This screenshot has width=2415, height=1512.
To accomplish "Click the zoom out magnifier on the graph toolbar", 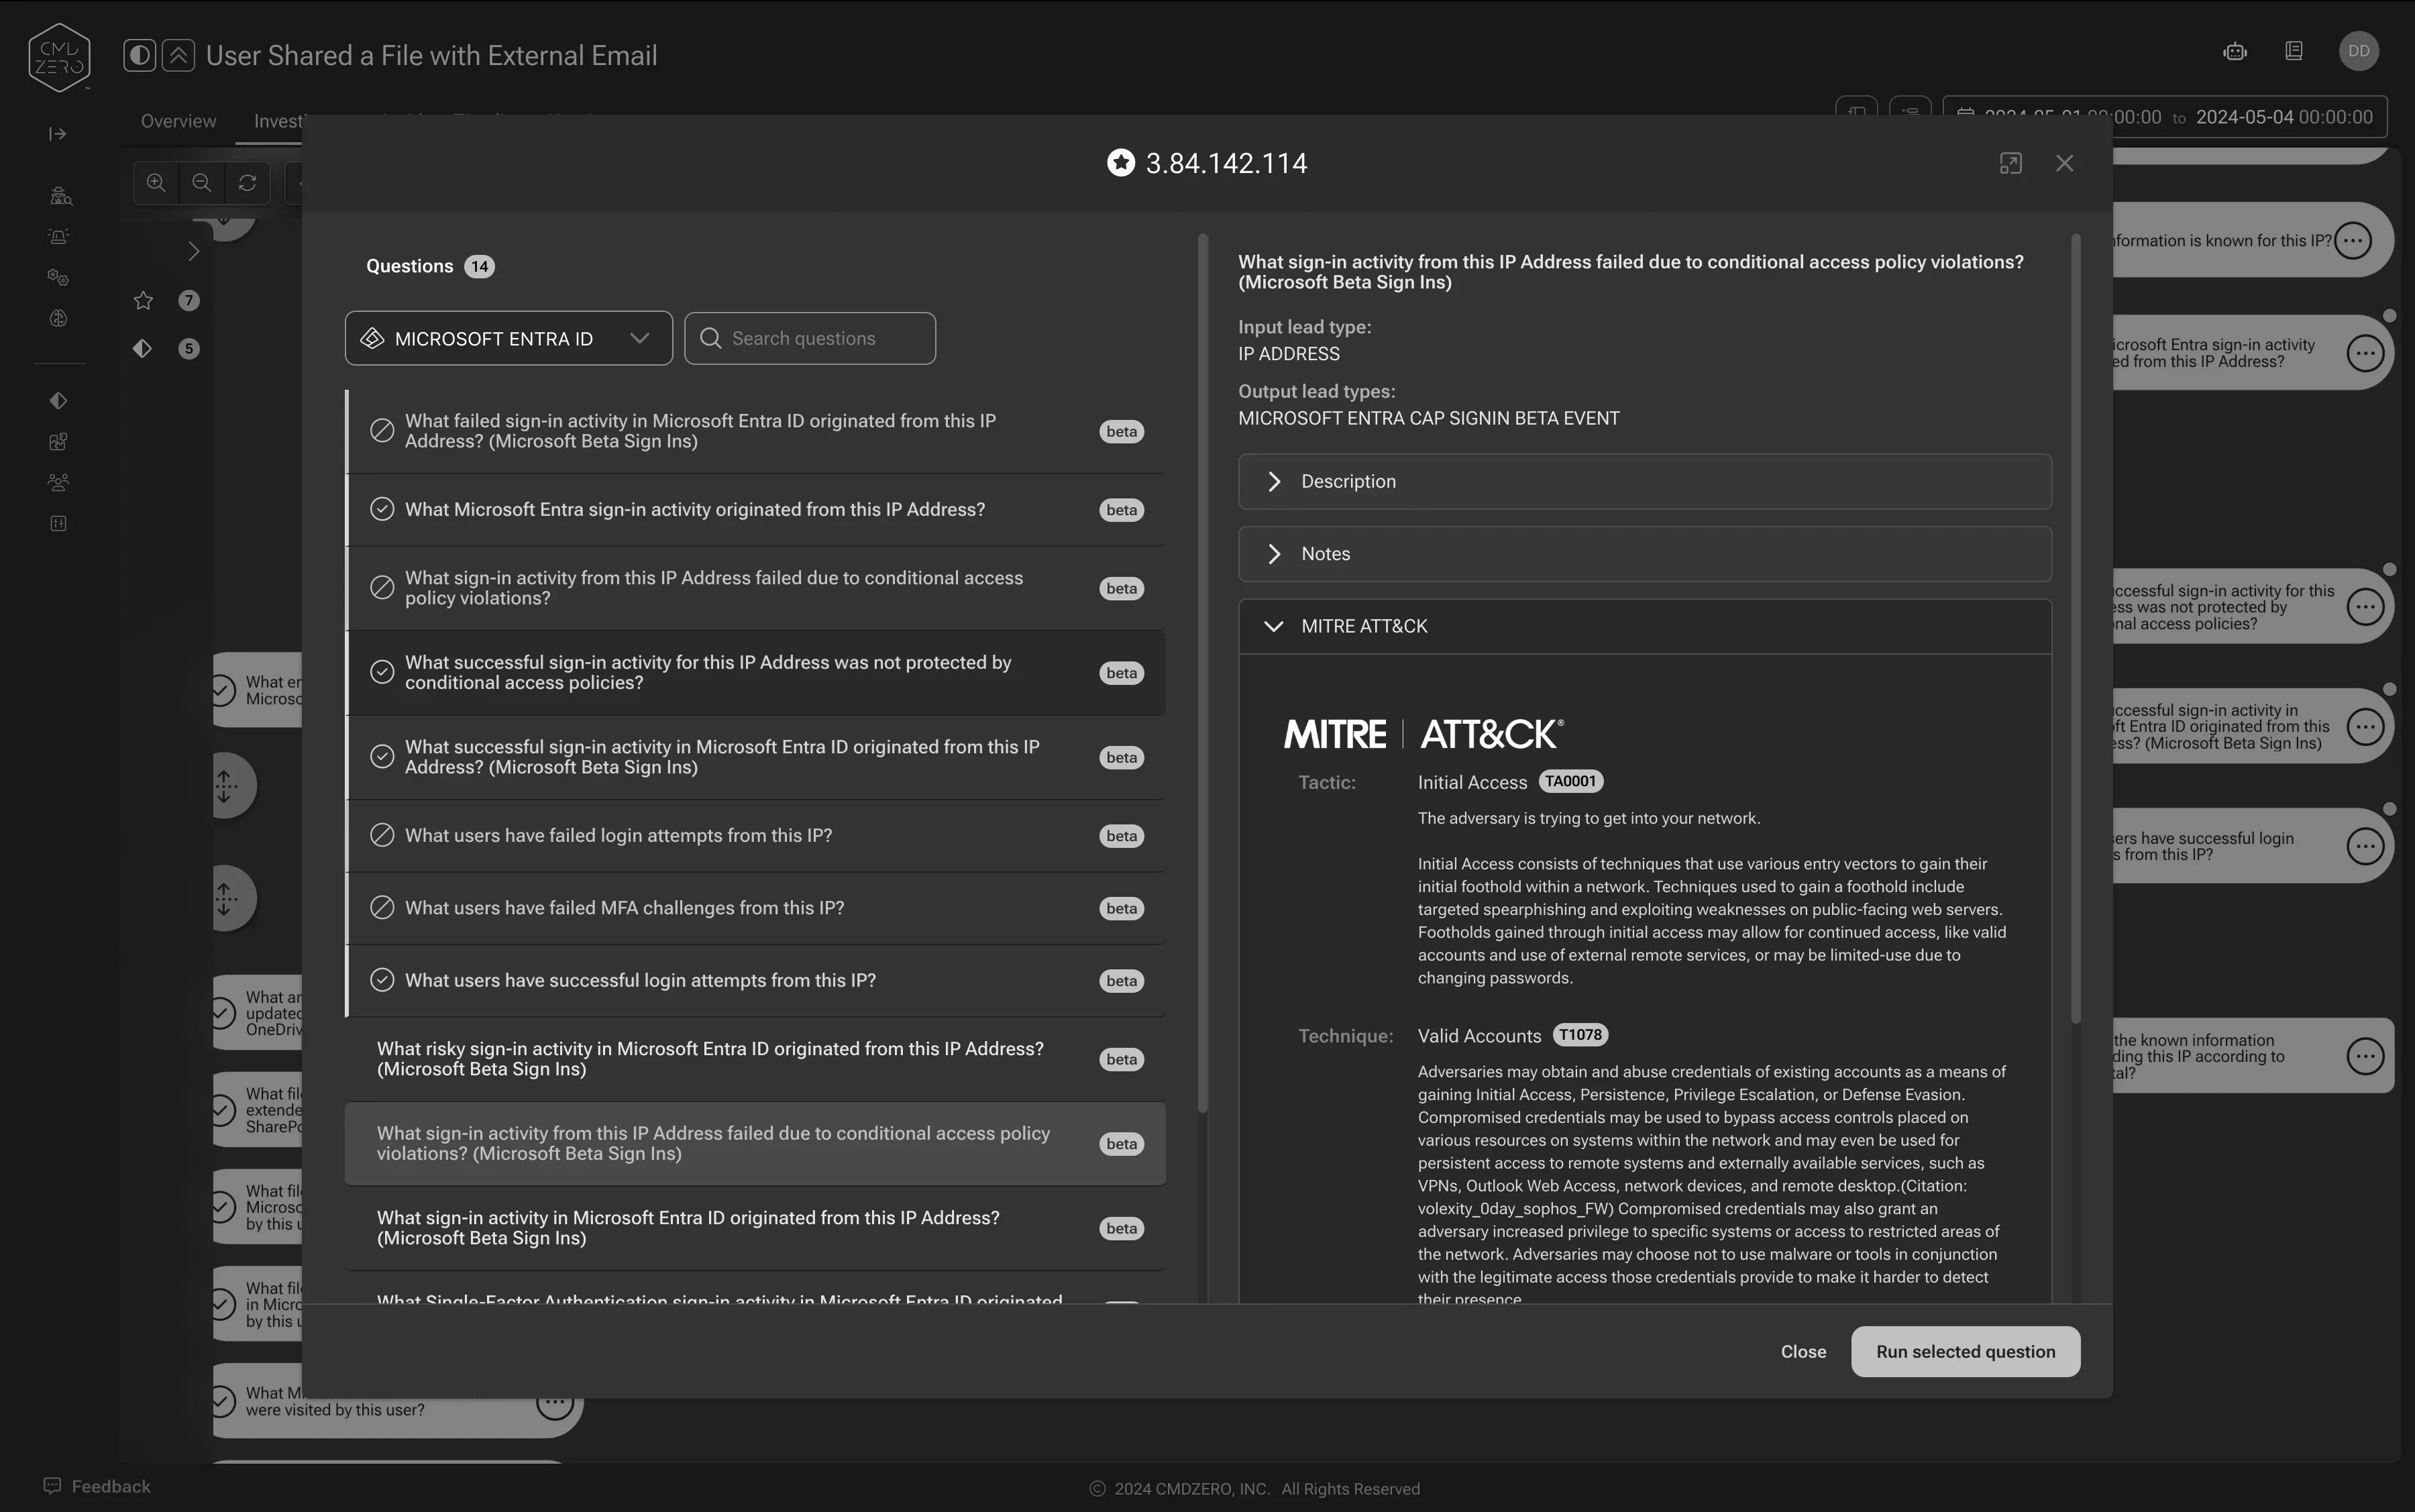I will pyautogui.click(x=201, y=183).
